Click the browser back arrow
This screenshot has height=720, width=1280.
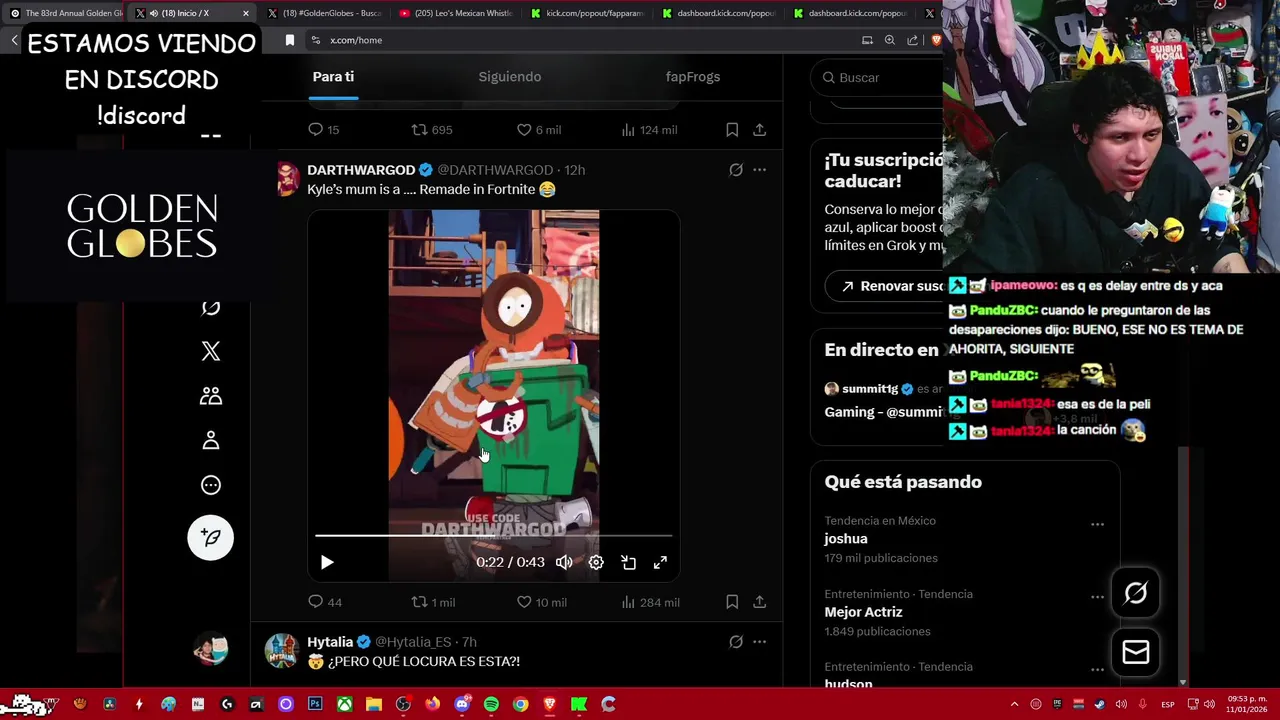tap(15, 40)
